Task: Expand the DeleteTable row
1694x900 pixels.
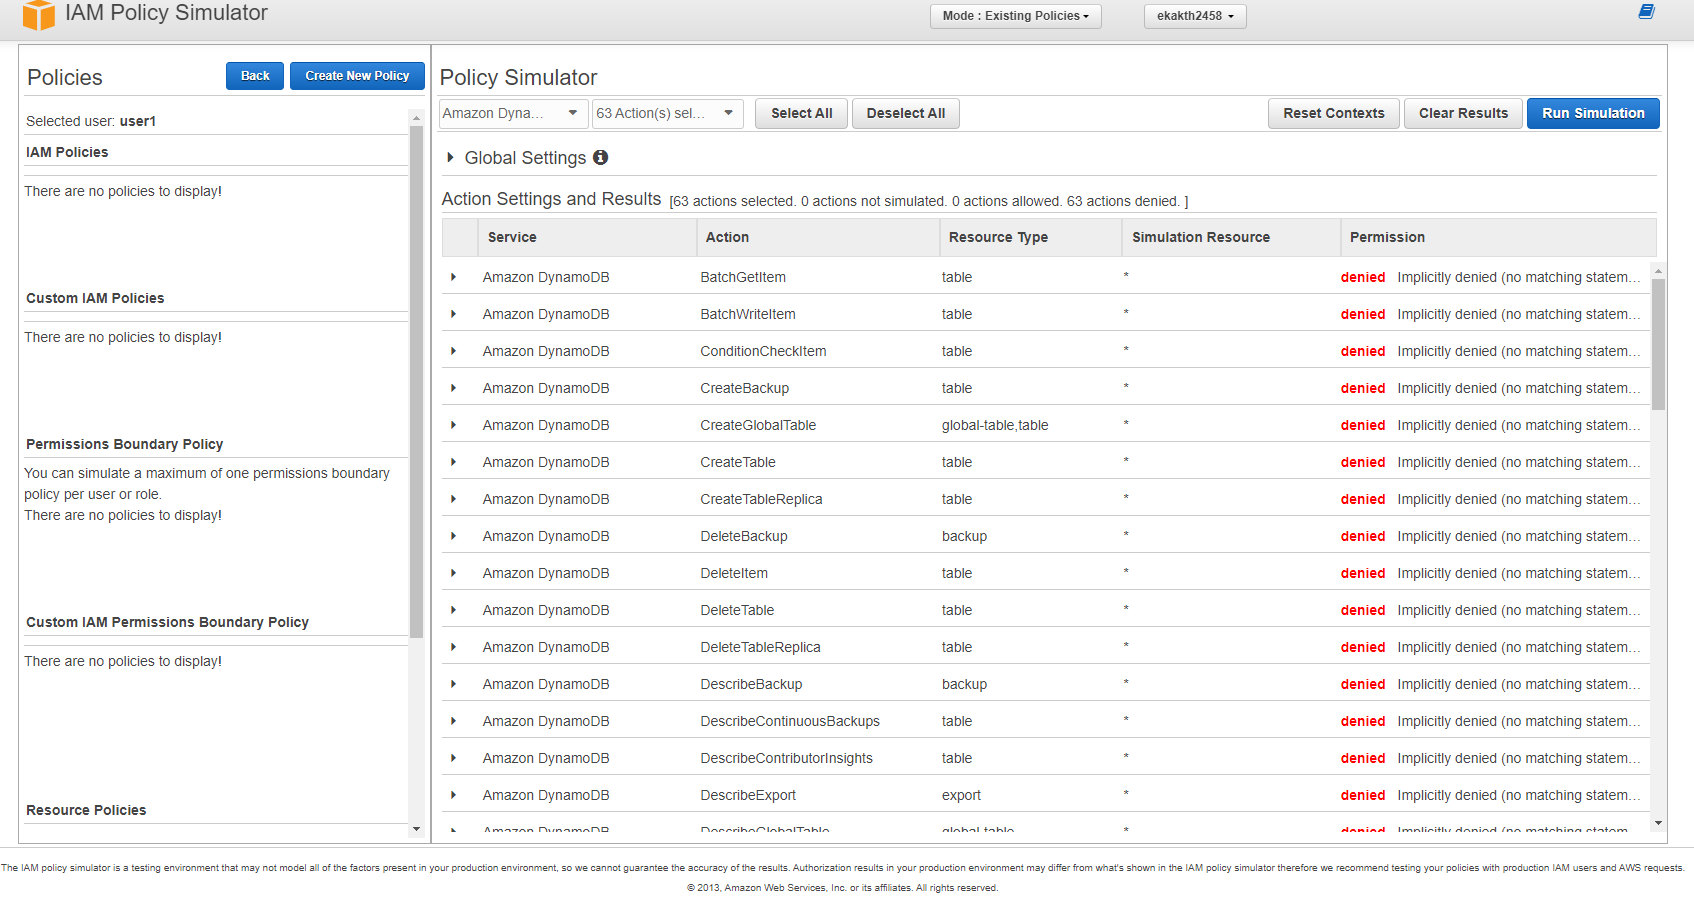Action: coord(453,610)
